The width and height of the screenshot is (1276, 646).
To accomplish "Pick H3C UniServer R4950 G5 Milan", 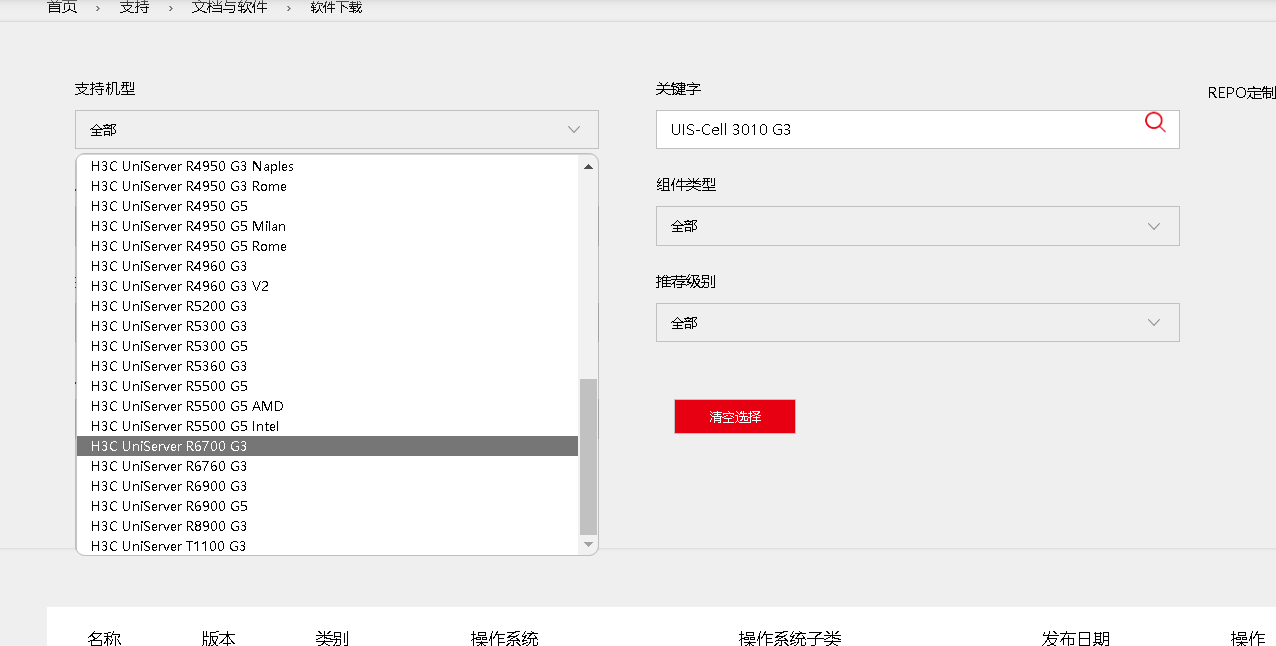I will [327, 226].
